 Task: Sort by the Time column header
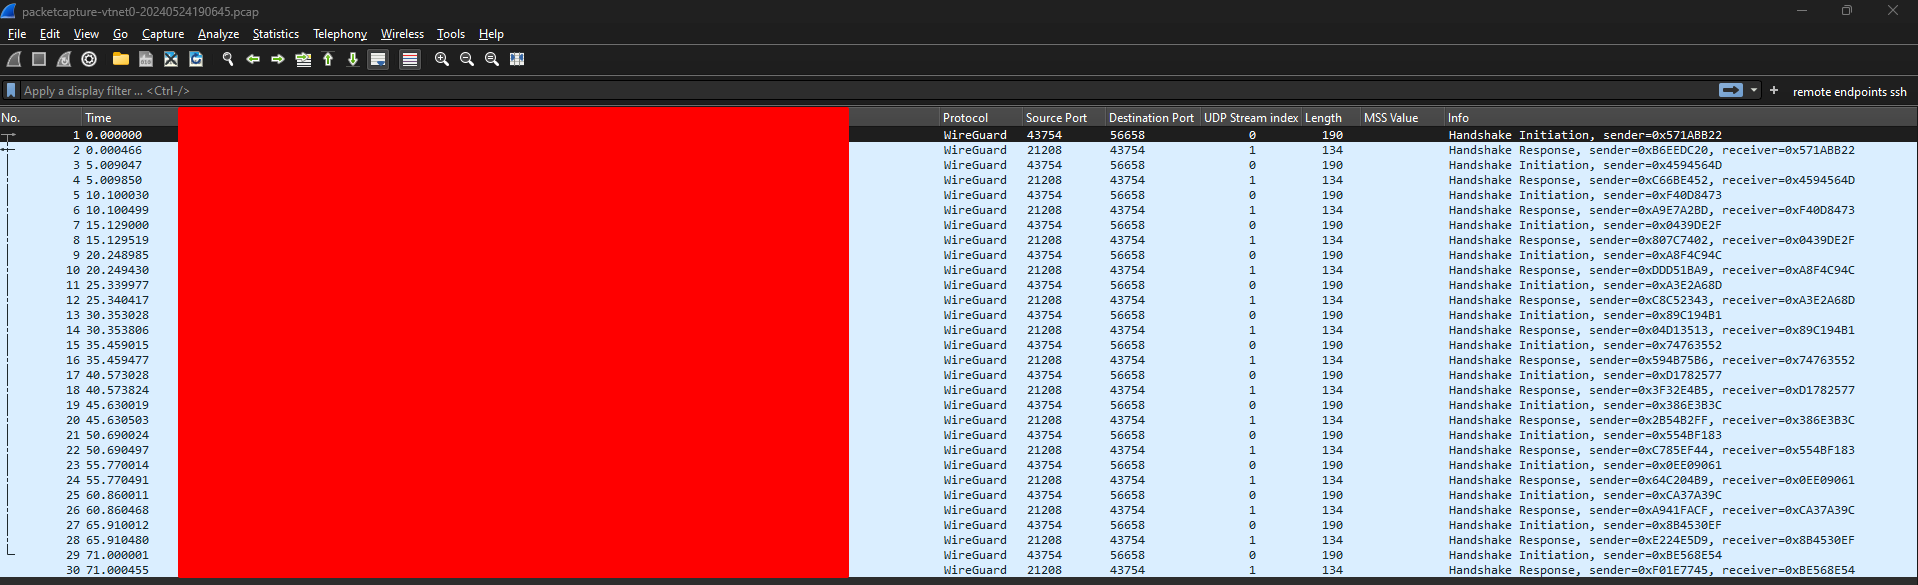131,117
